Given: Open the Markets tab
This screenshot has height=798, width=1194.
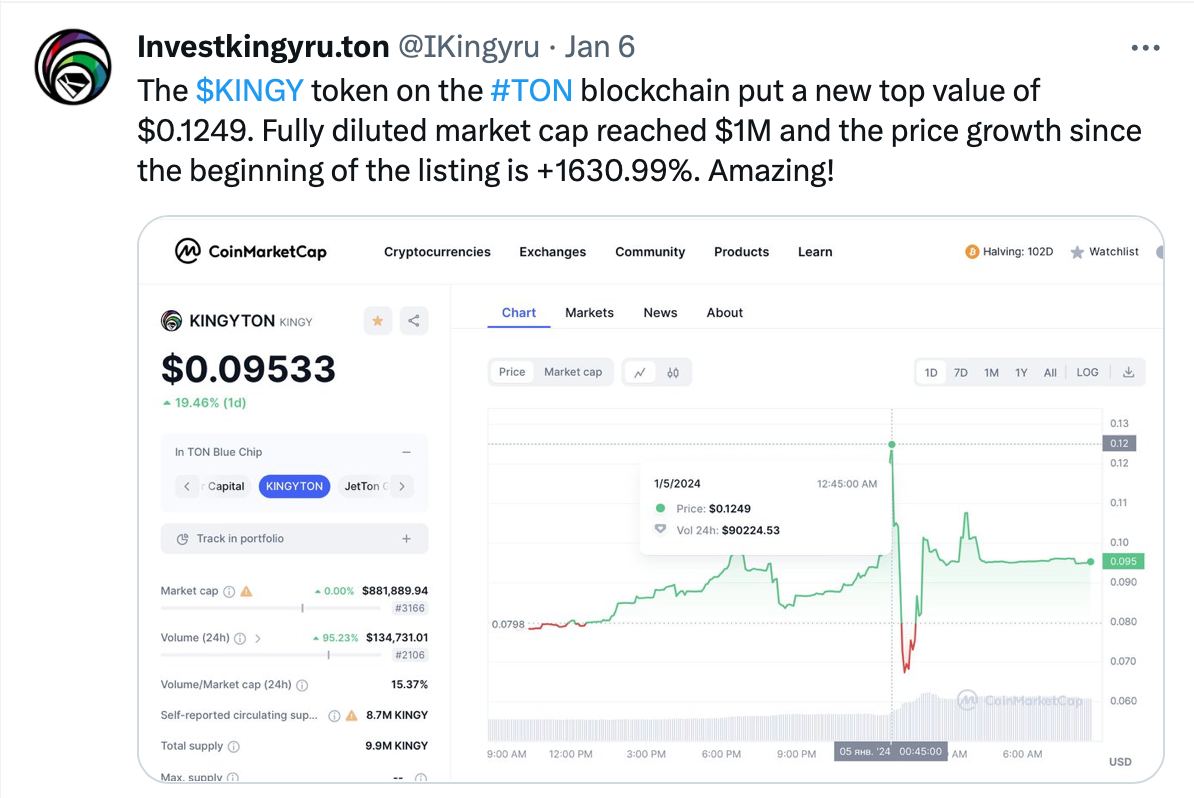Looking at the screenshot, I should [589, 312].
